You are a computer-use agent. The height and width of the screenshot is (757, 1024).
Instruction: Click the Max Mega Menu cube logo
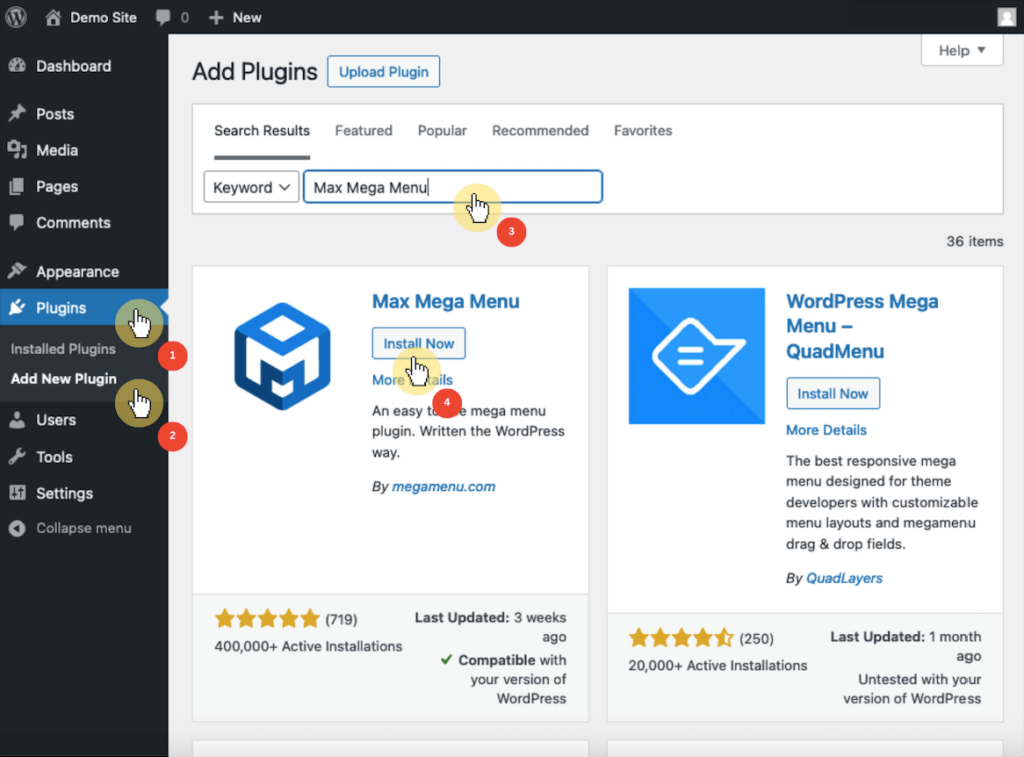click(x=282, y=356)
